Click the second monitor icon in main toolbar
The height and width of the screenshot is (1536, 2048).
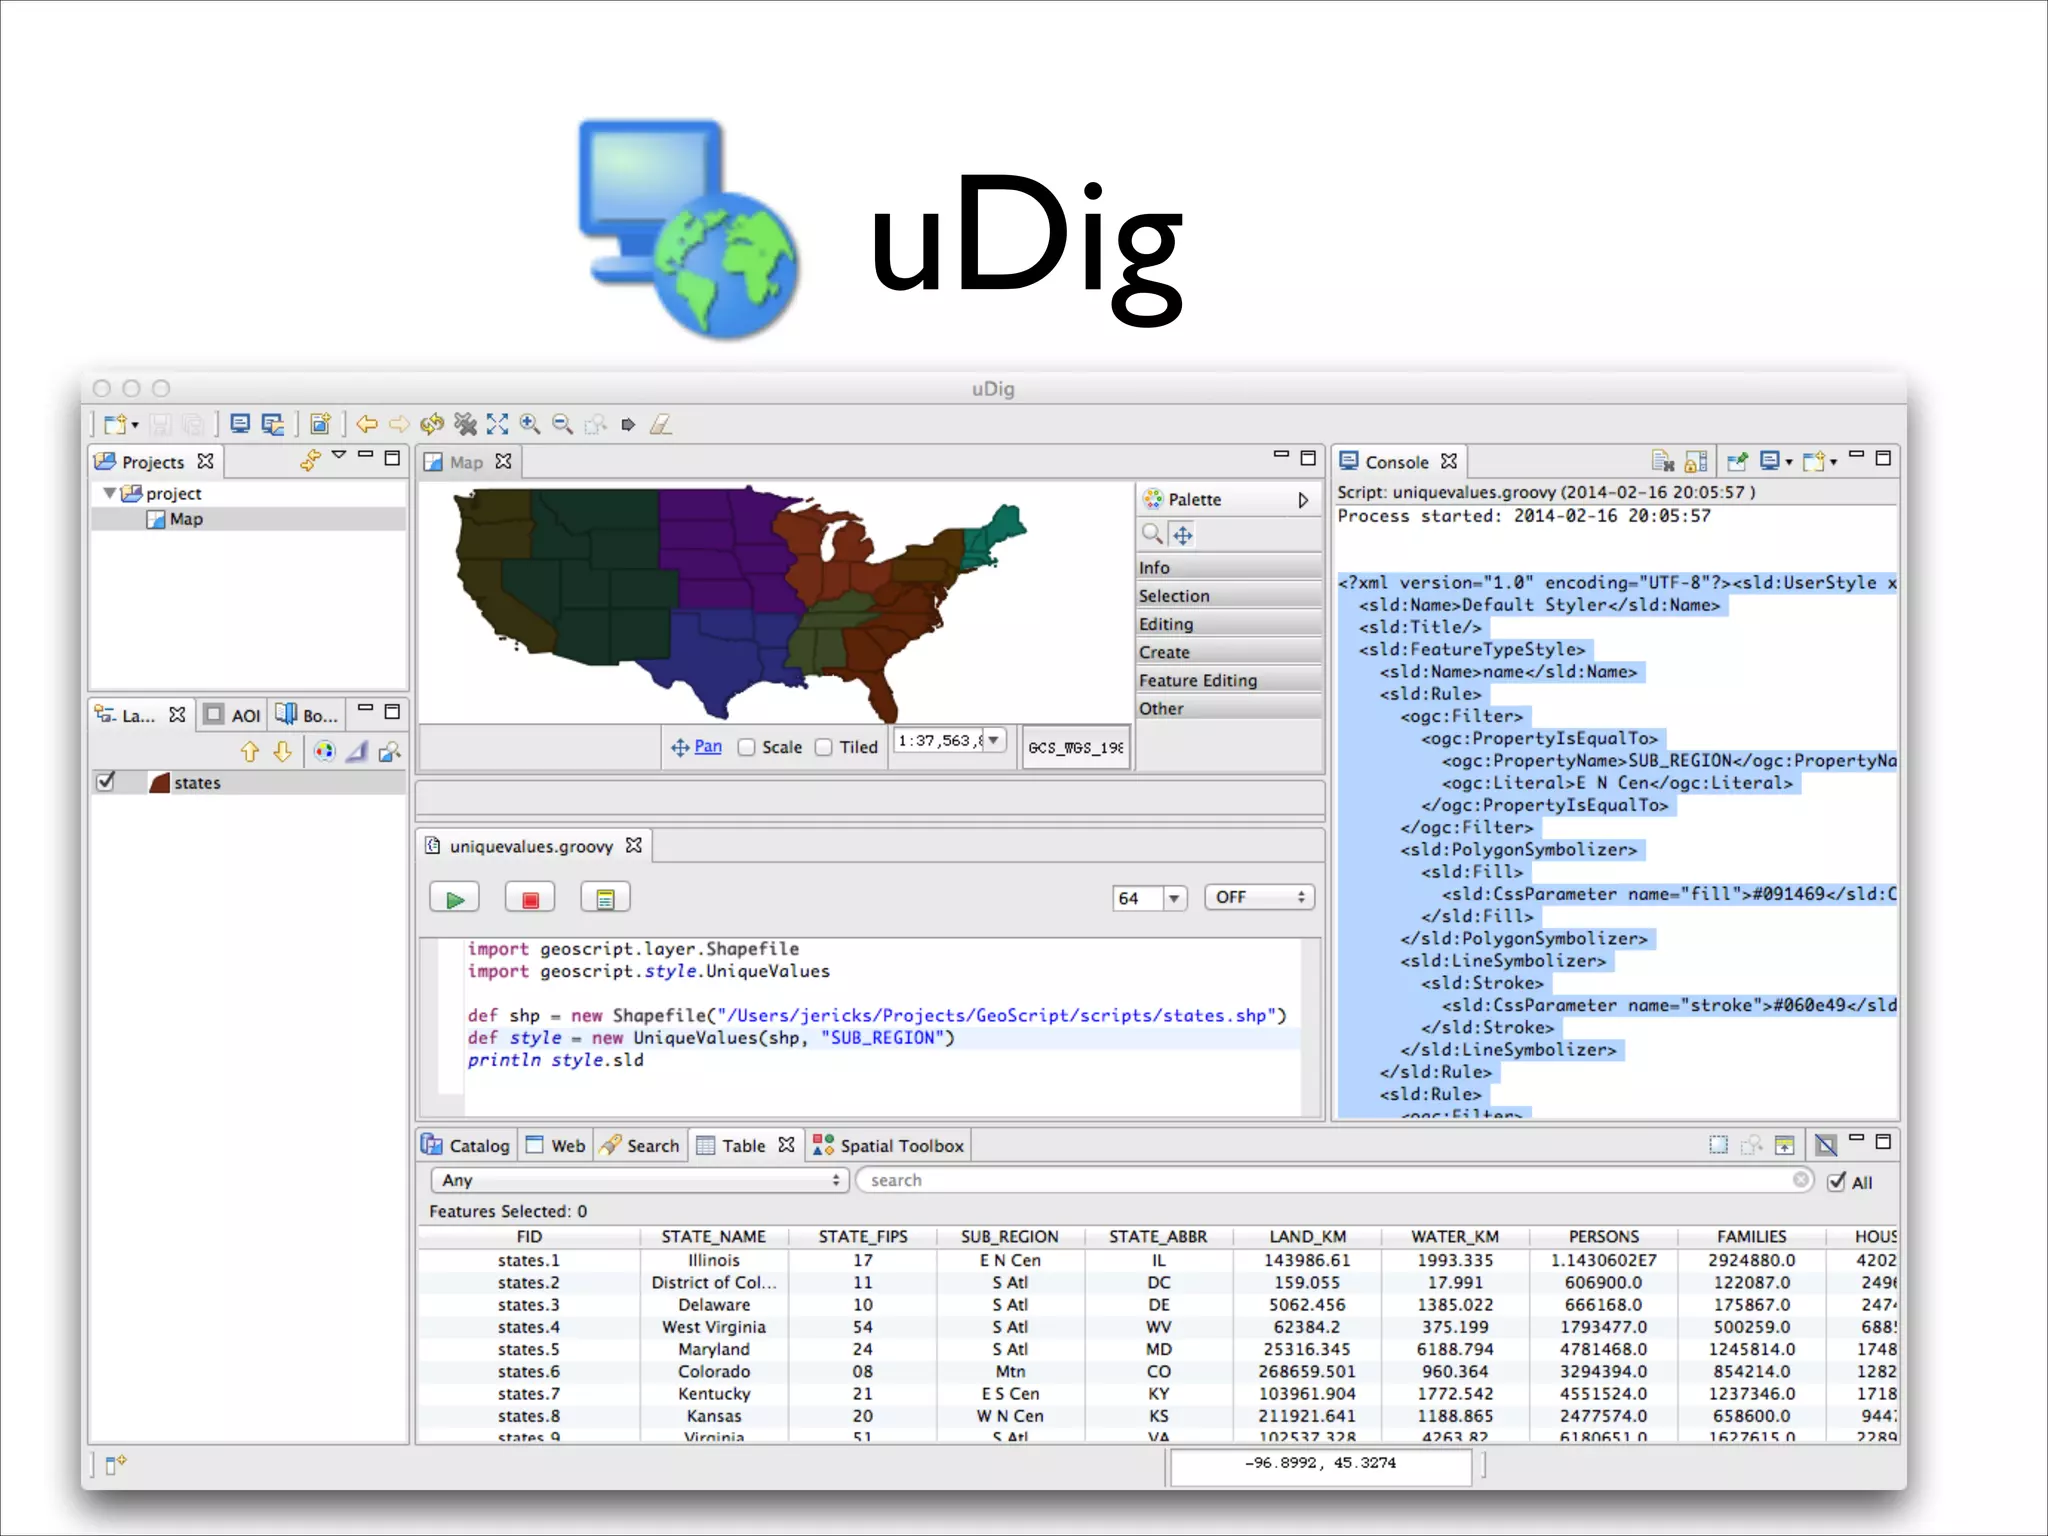tap(272, 424)
